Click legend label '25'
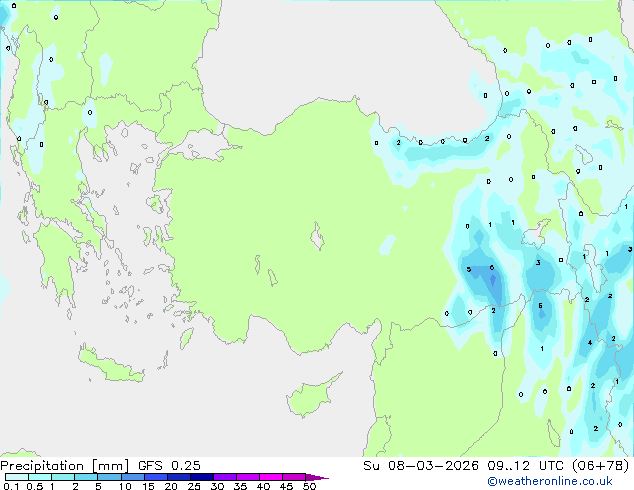This screenshot has width=634, height=490. (194, 486)
